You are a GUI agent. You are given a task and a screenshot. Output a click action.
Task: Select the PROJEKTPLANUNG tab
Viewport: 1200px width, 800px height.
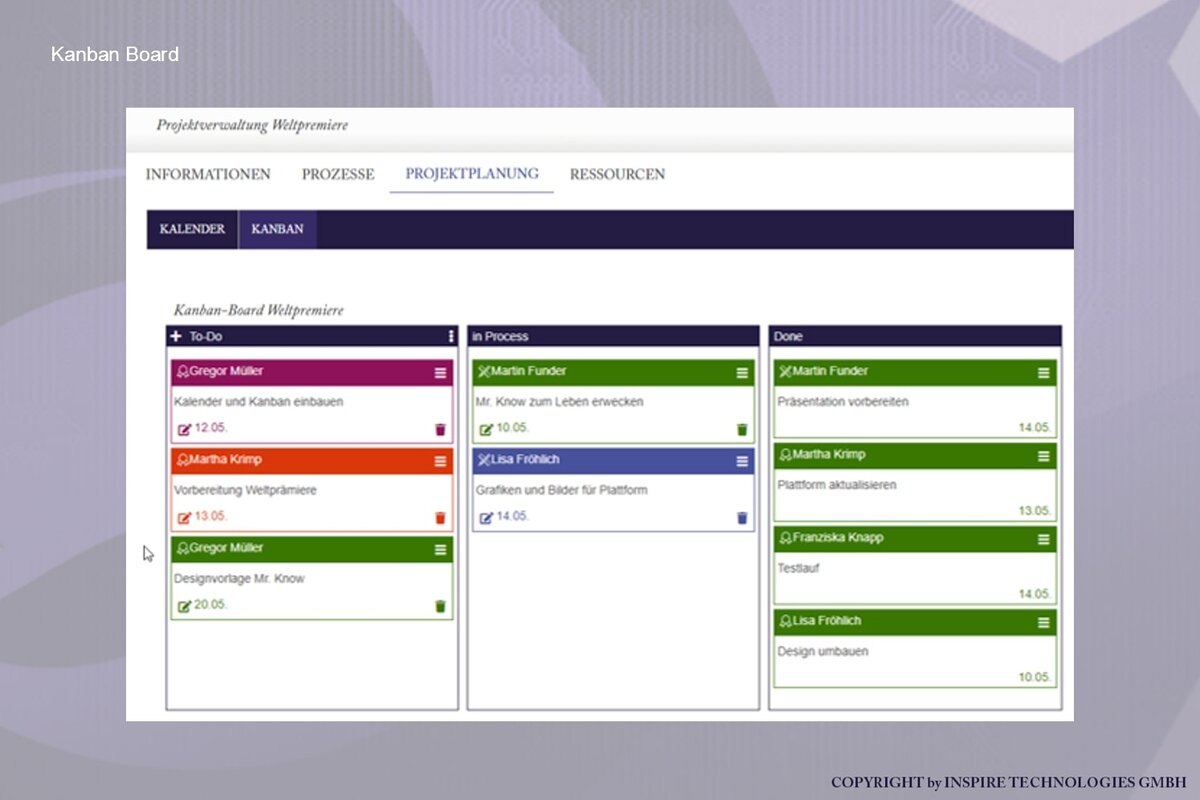[x=472, y=174]
